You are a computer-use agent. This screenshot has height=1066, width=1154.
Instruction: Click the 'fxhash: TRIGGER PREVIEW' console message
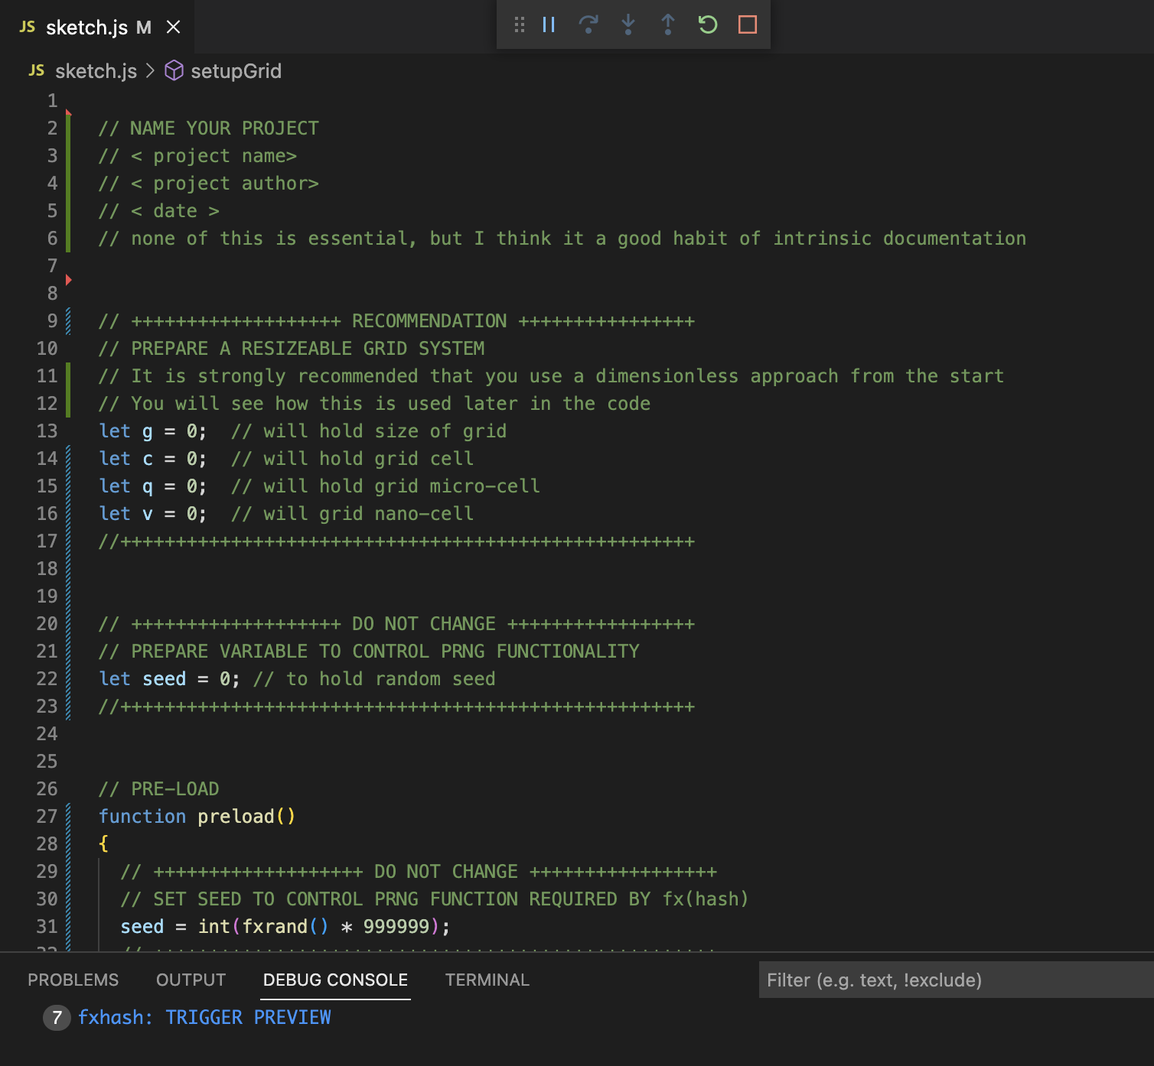point(205,1017)
